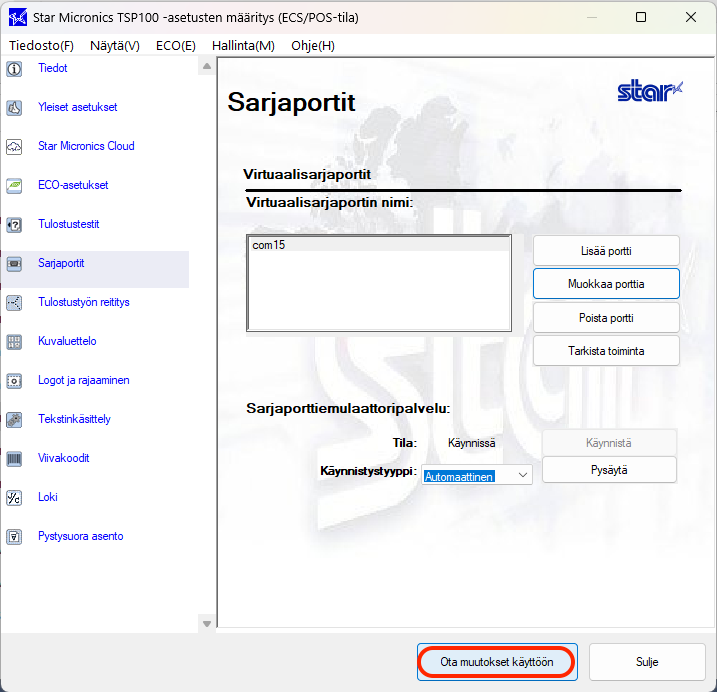Maximize the TSP100 settings window
The image size is (717, 692).
(x=641, y=17)
